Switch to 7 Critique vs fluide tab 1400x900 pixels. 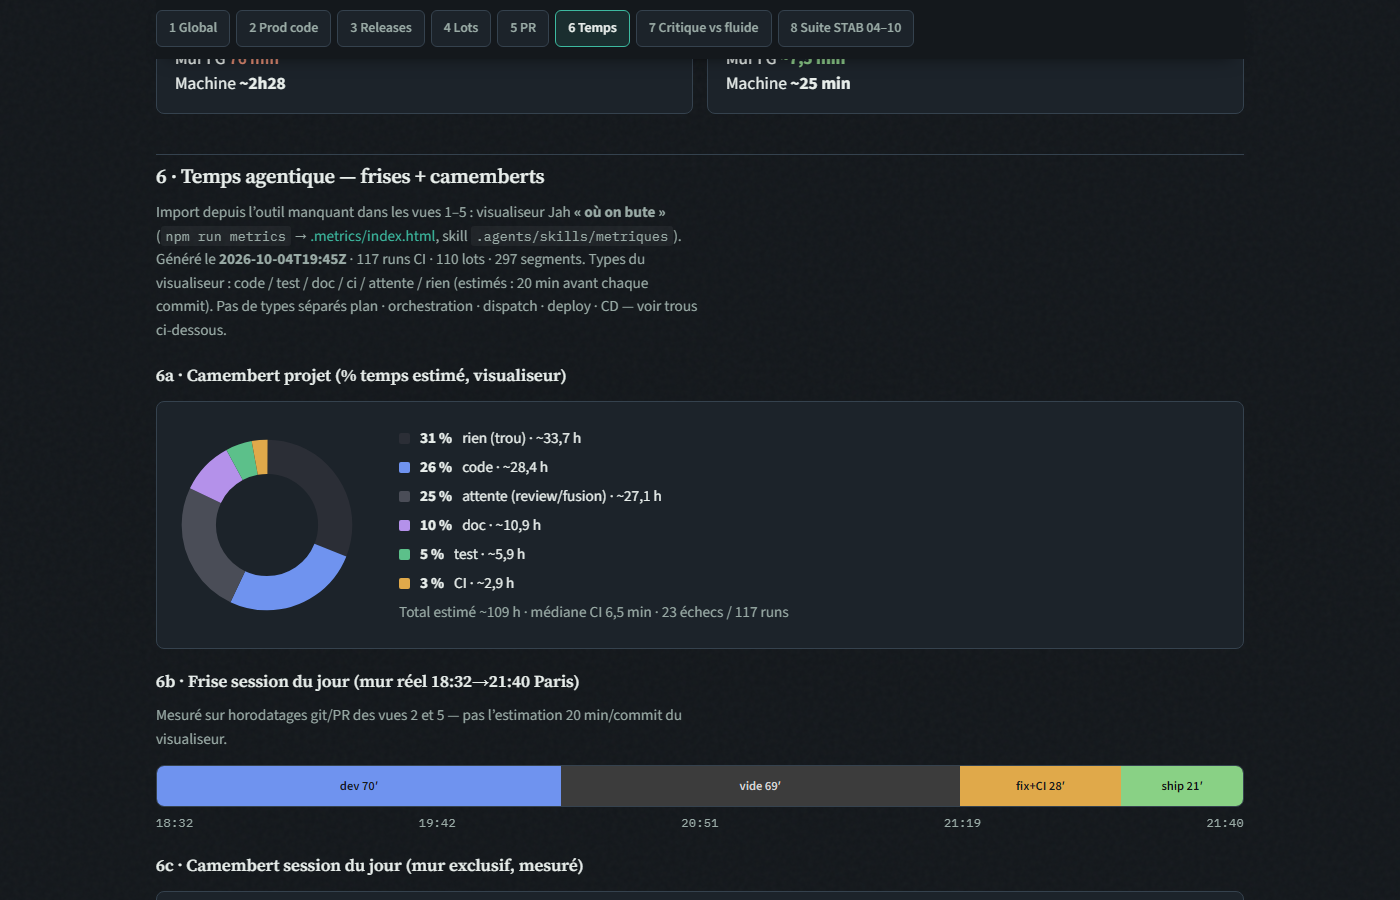pos(703,28)
